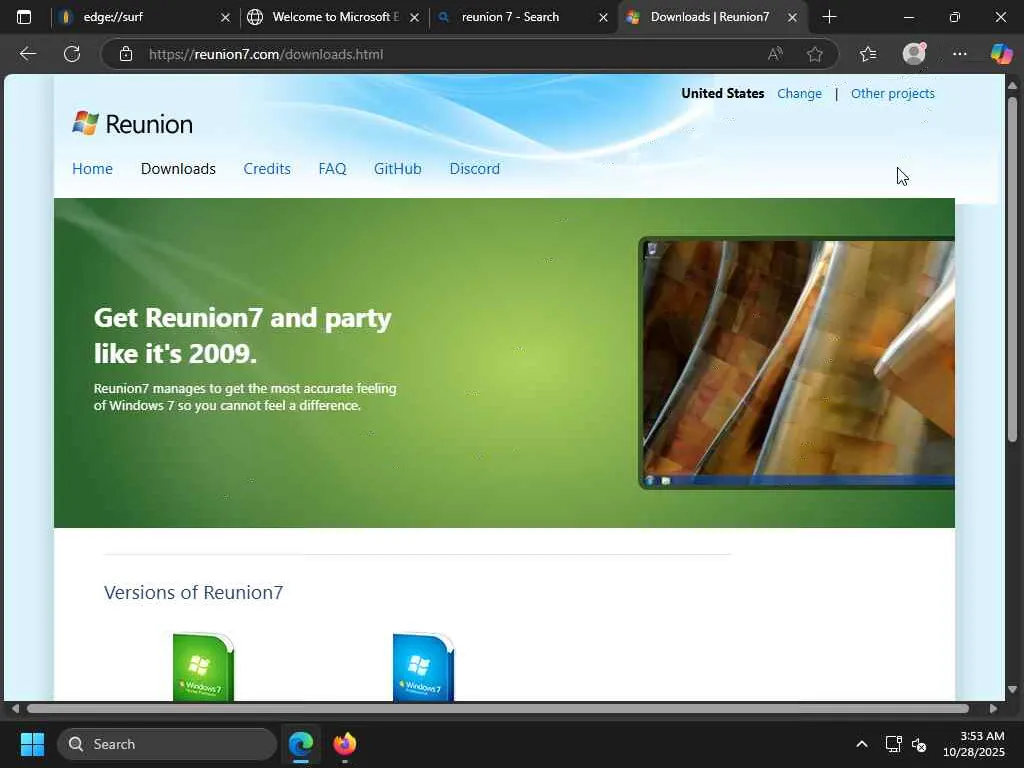Close the reunion 7 - Search tab
1024x768 pixels.
pyautogui.click(x=603, y=18)
